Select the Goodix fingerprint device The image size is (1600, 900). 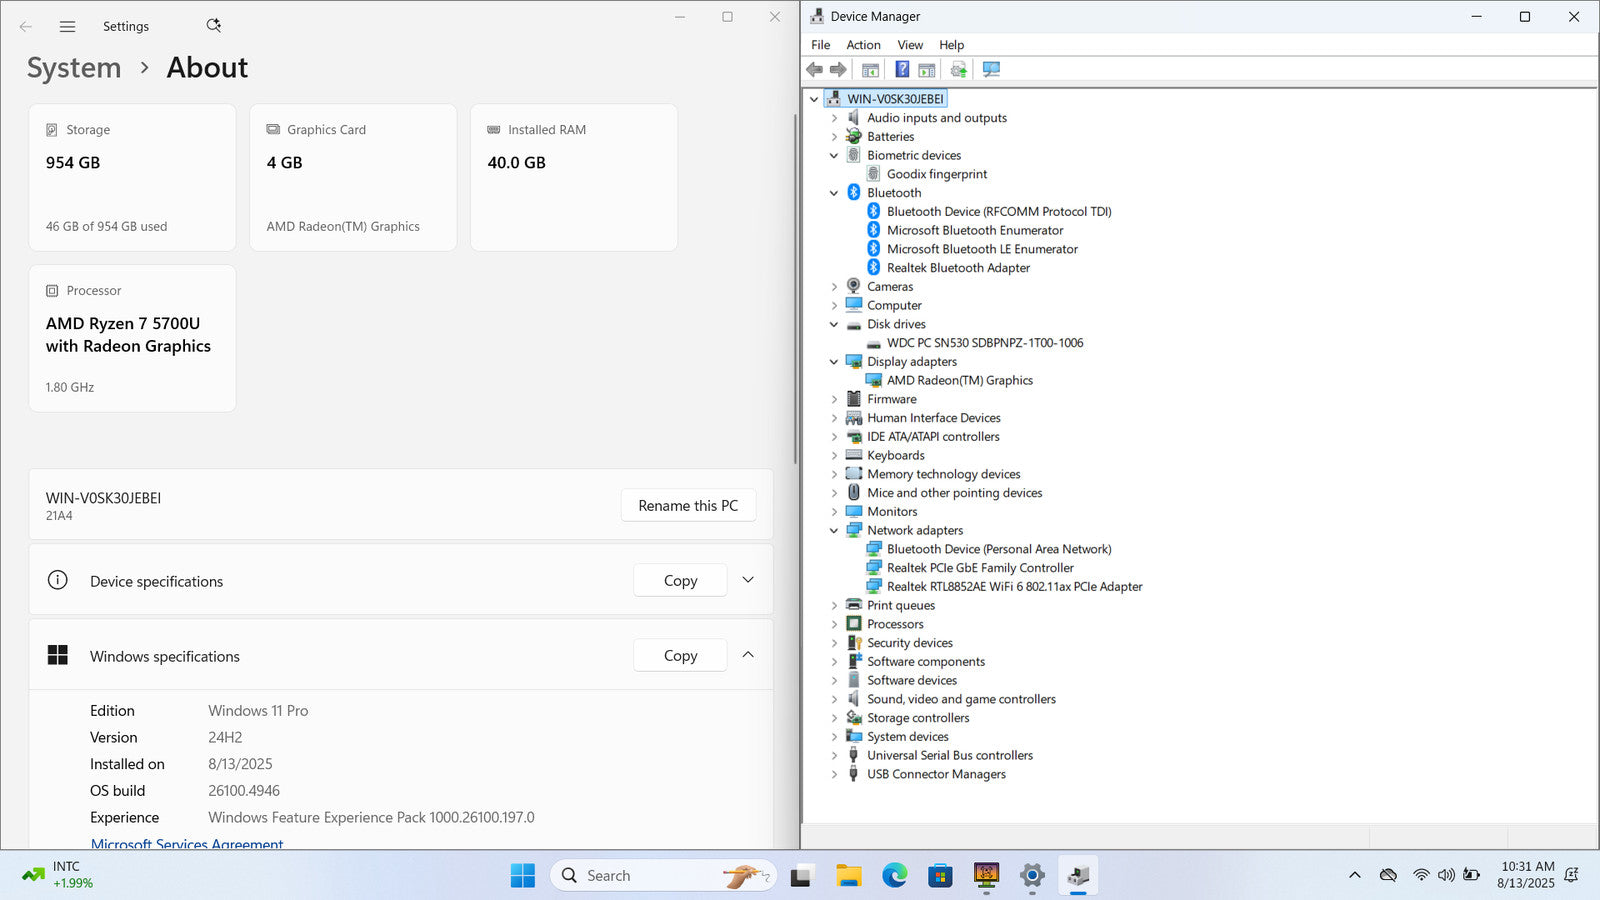click(936, 174)
